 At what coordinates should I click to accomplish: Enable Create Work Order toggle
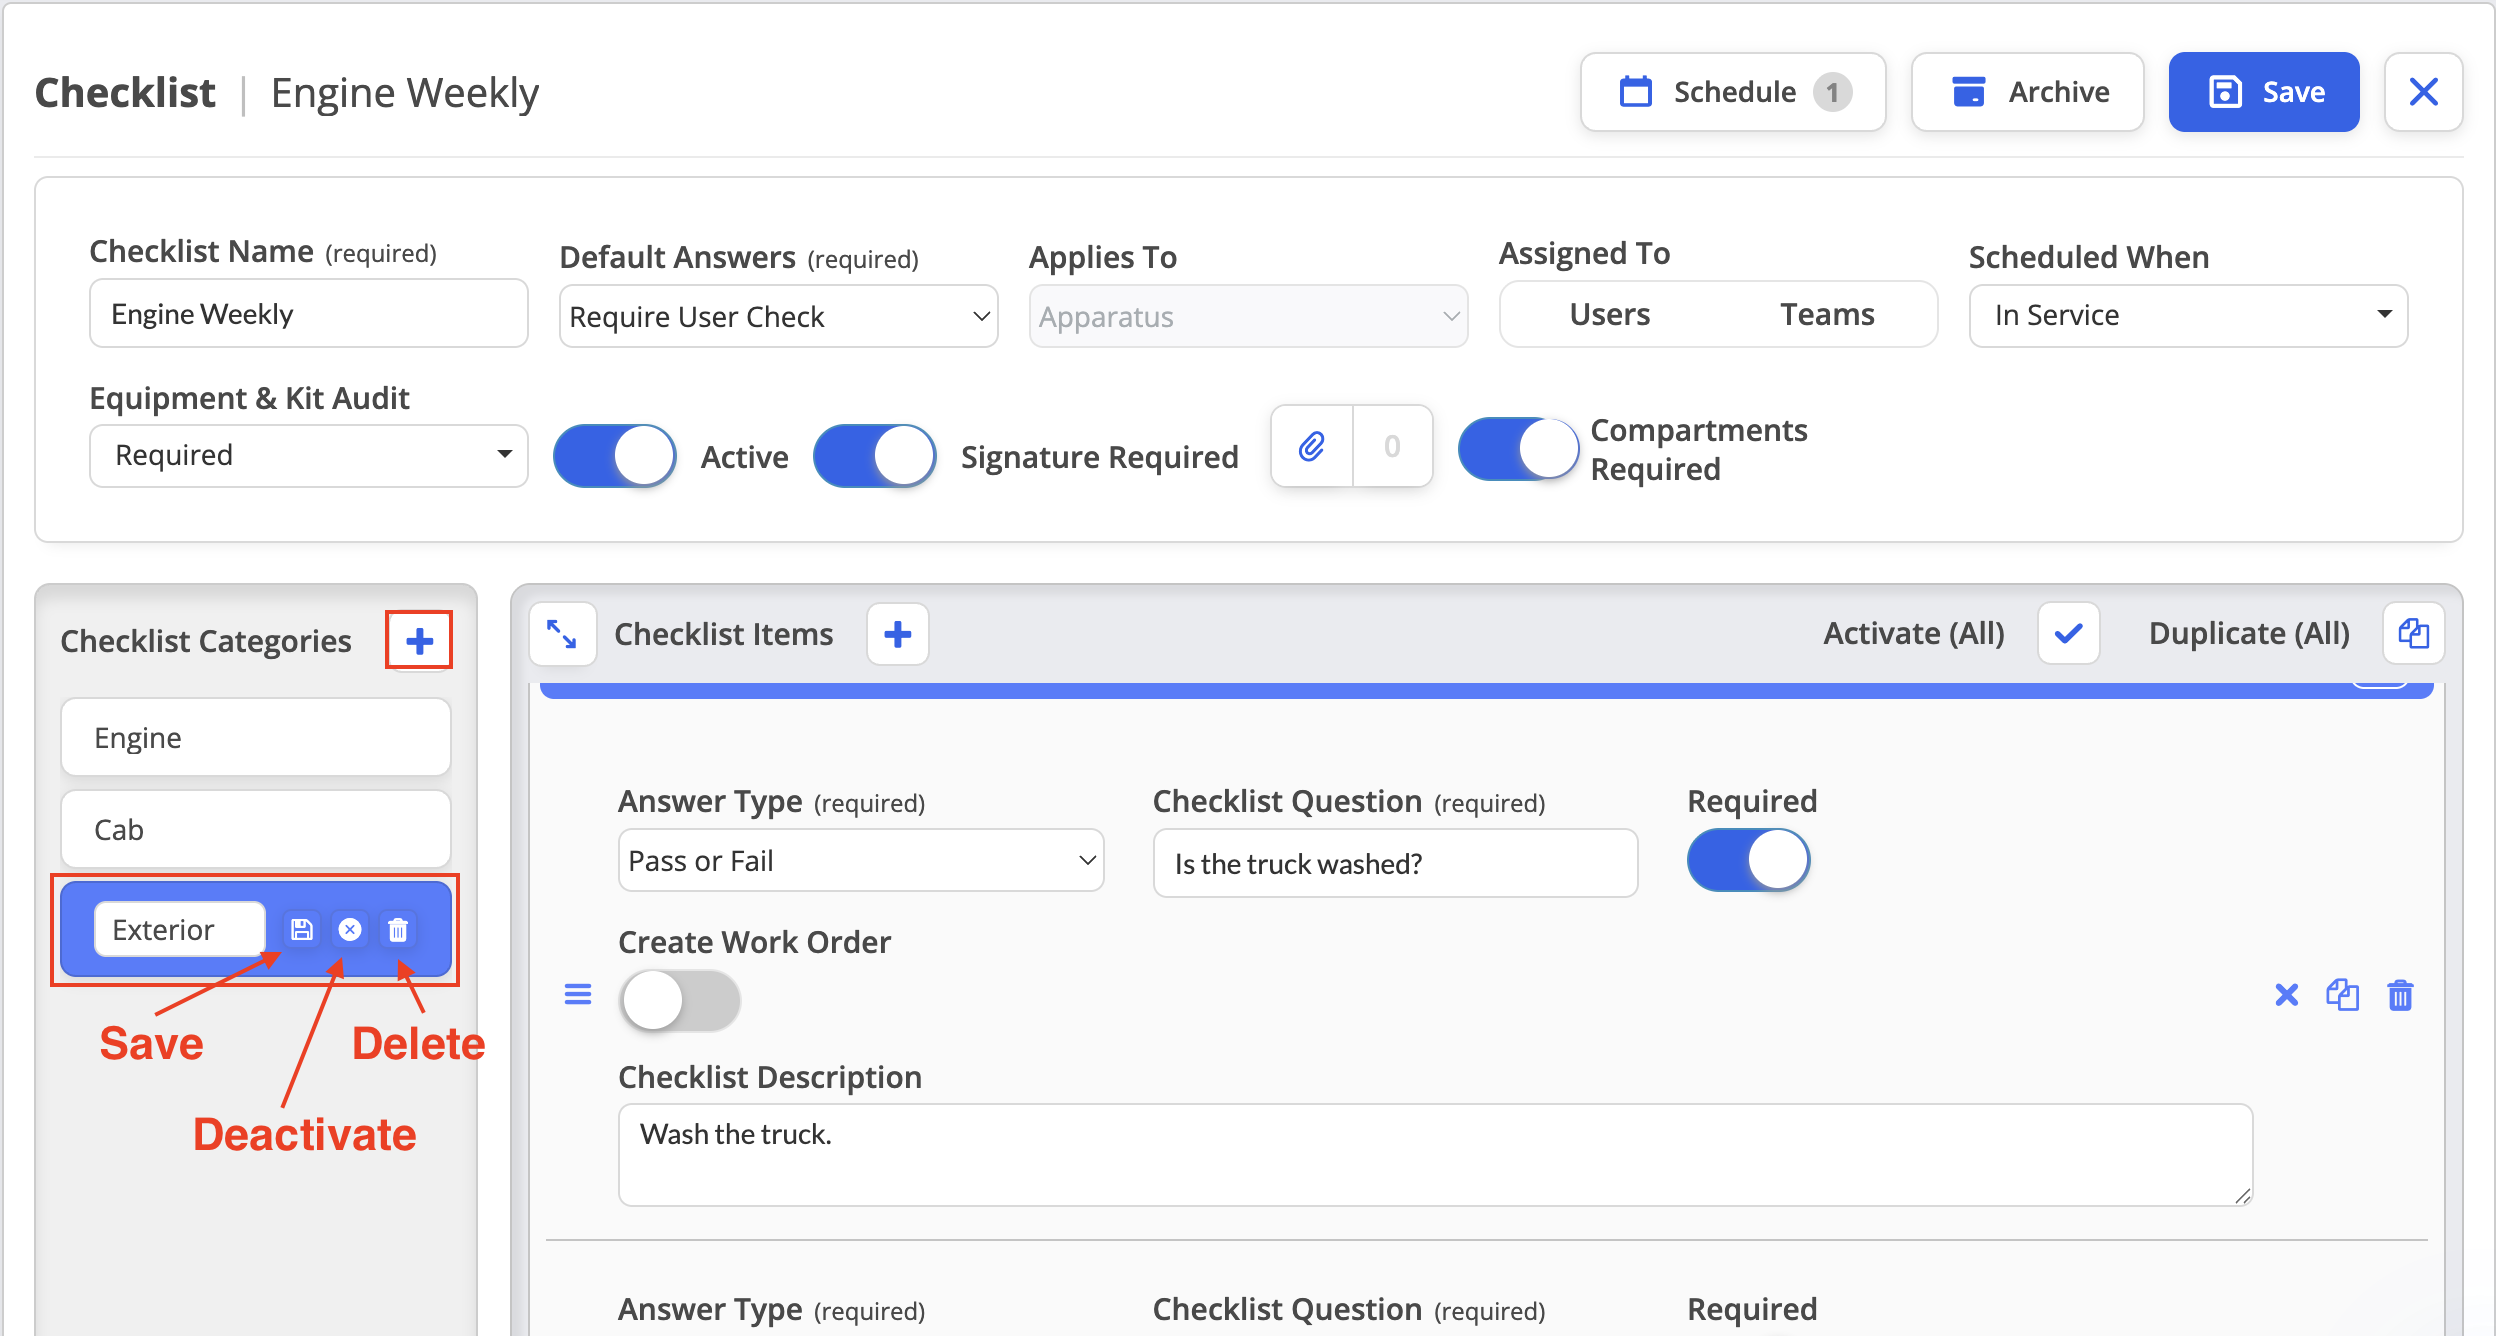coord(680,1000)
